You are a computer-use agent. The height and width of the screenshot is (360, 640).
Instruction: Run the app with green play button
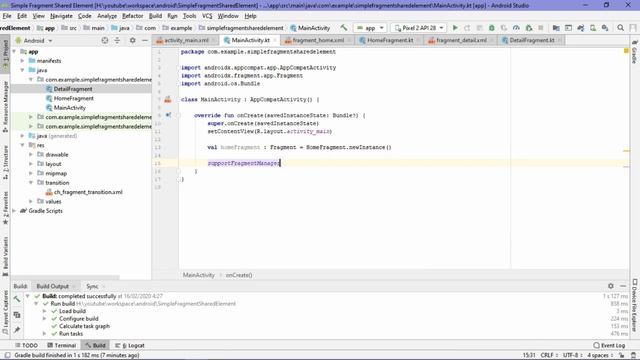pos(455,28)
